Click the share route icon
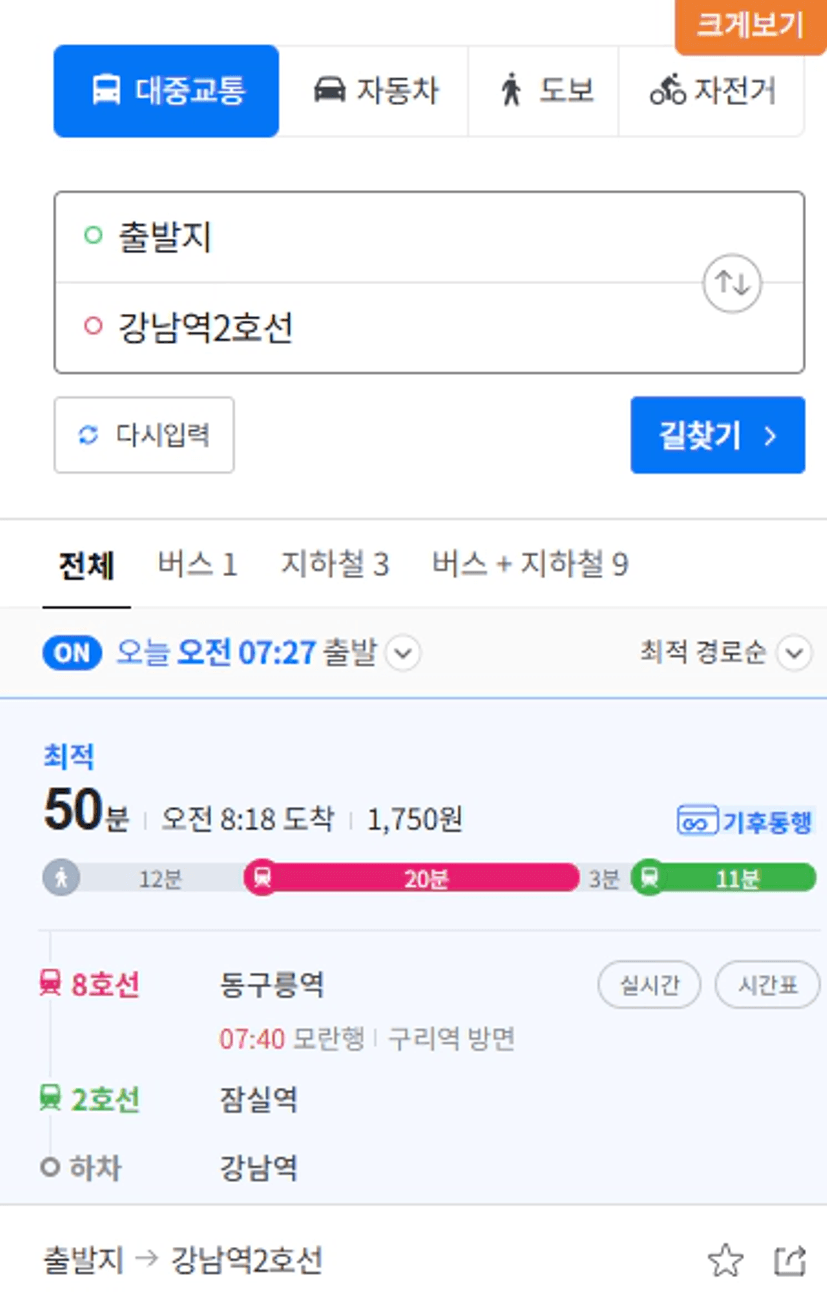This screenshot has width=827, height=1313. pos(790,1261)
